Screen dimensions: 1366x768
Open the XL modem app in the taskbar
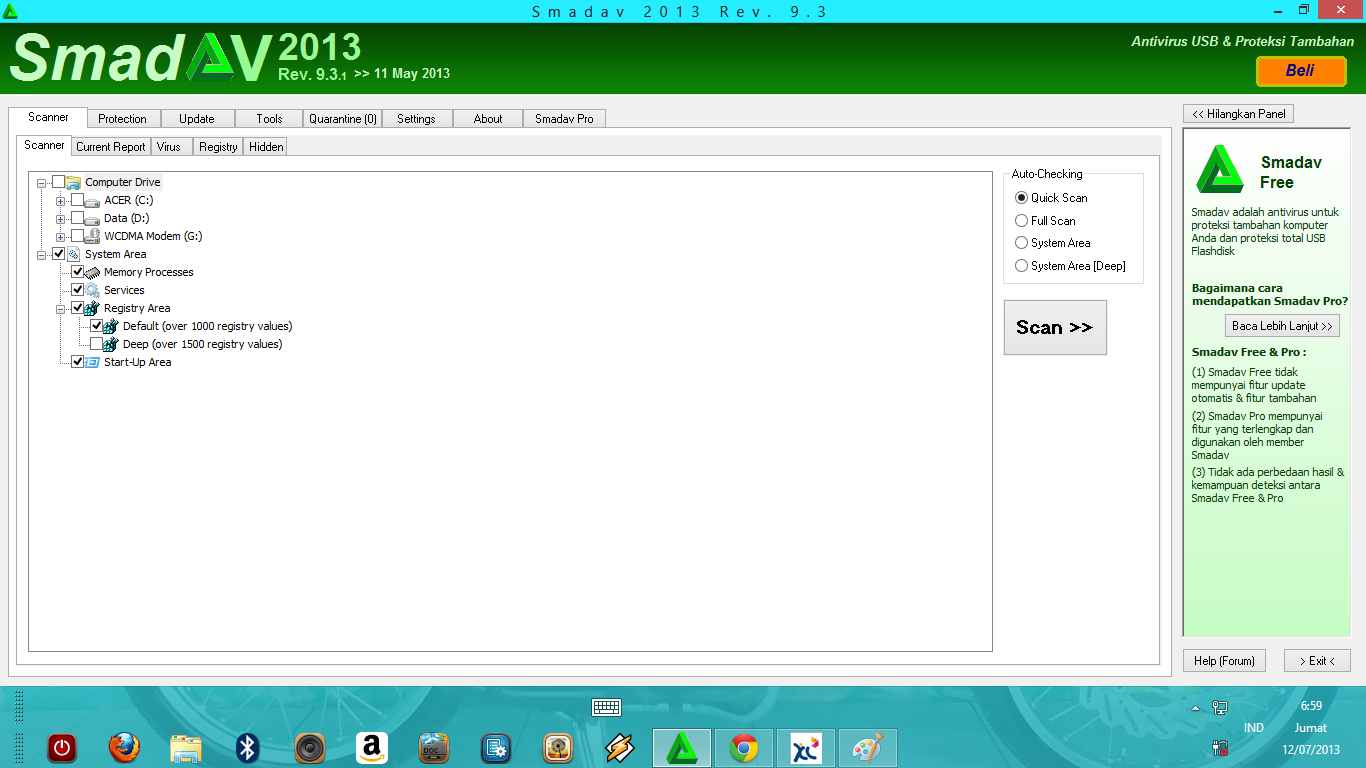[x=806, y=748]
